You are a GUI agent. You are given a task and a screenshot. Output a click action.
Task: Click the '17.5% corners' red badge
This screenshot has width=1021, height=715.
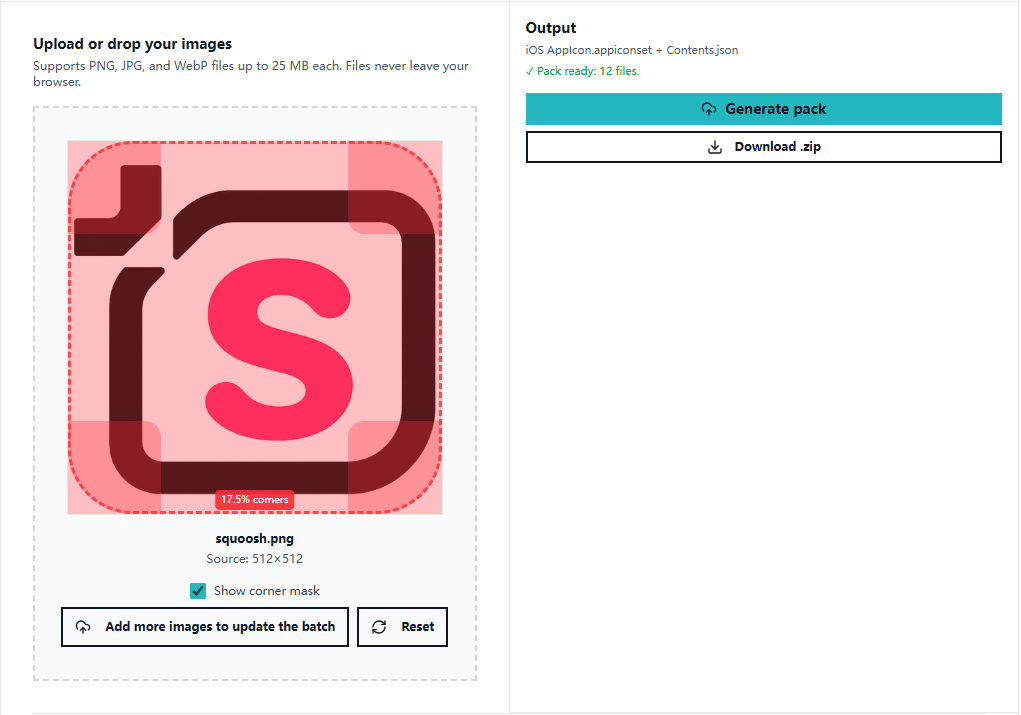(x=255, y=499)
